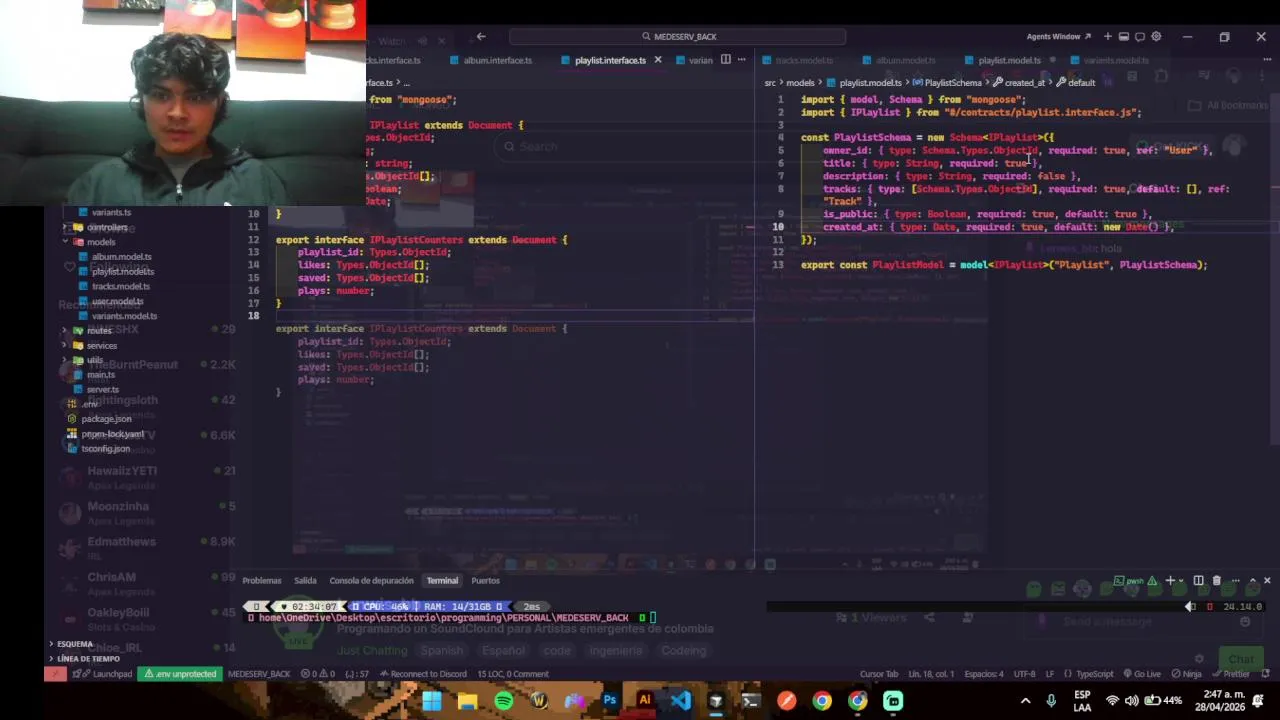Open the Puertos panel tab
Viewport: 1280px width, 720px height.
485,581
